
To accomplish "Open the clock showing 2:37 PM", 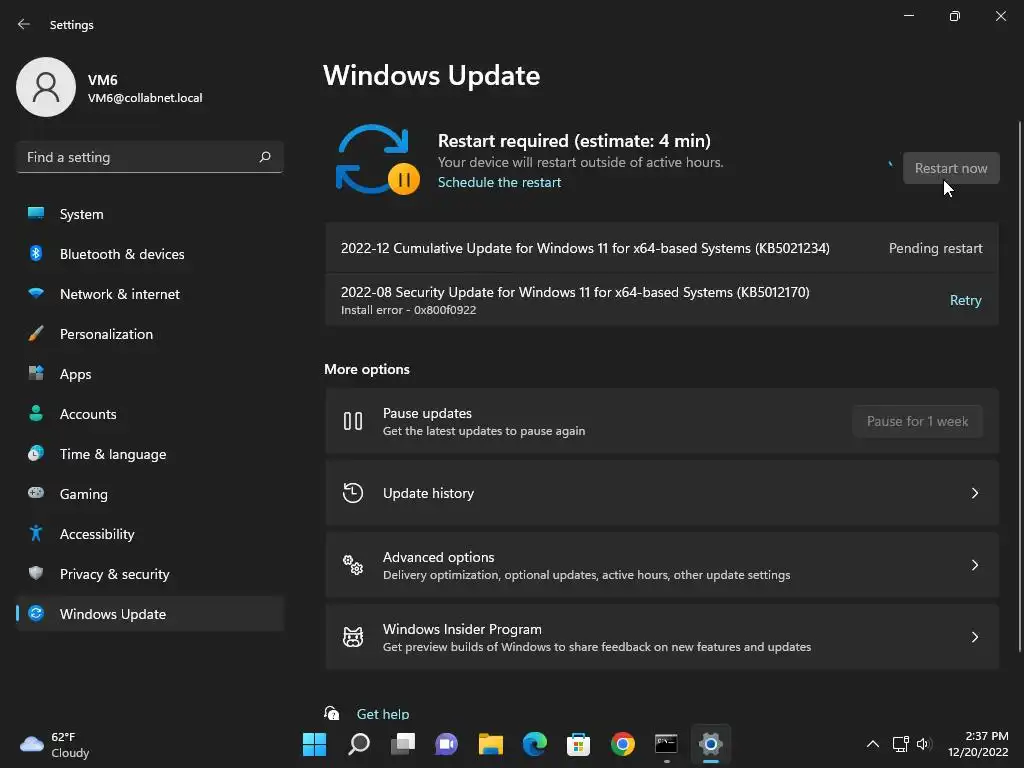I will 978,744.
